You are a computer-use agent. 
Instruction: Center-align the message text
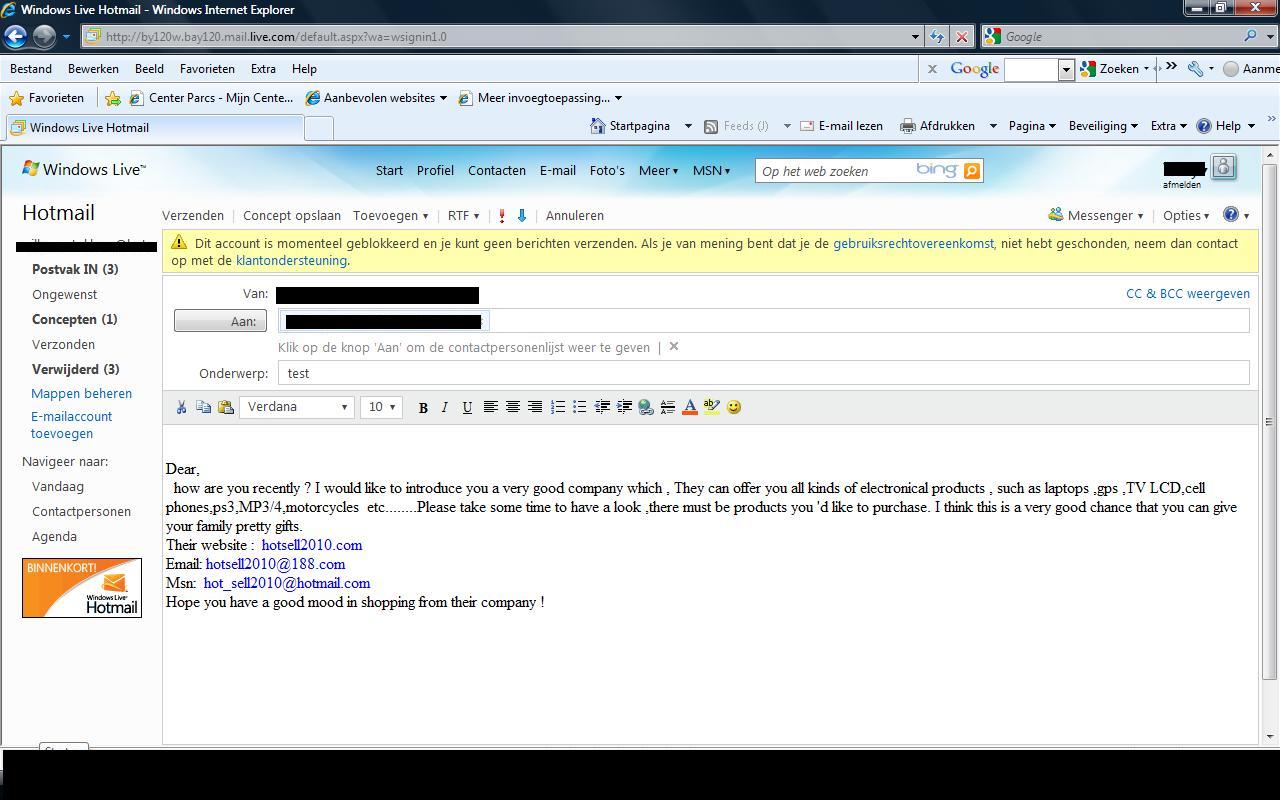coord(513,407)
